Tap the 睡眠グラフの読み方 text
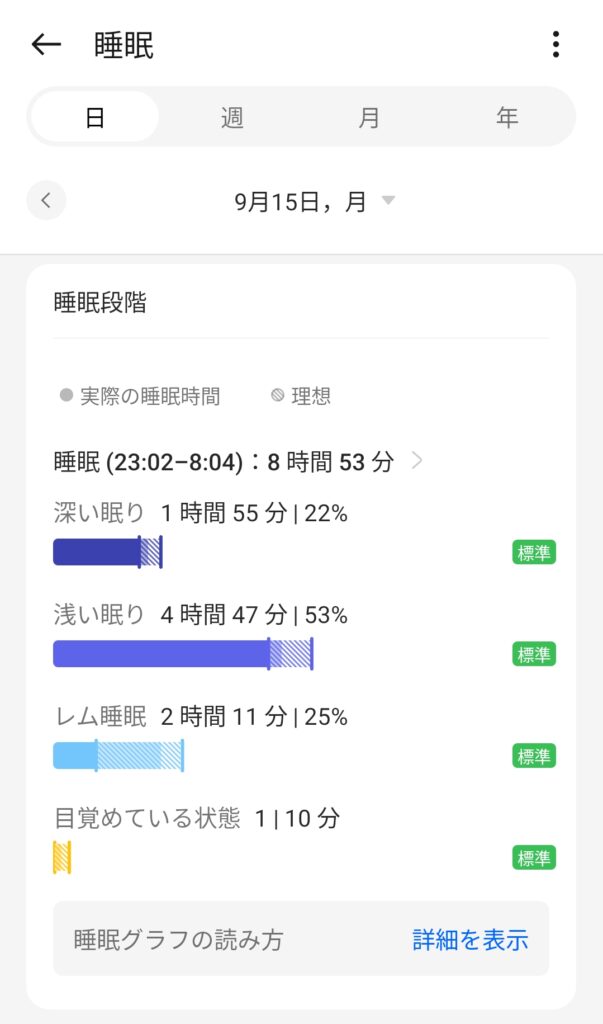 [179, 940]
